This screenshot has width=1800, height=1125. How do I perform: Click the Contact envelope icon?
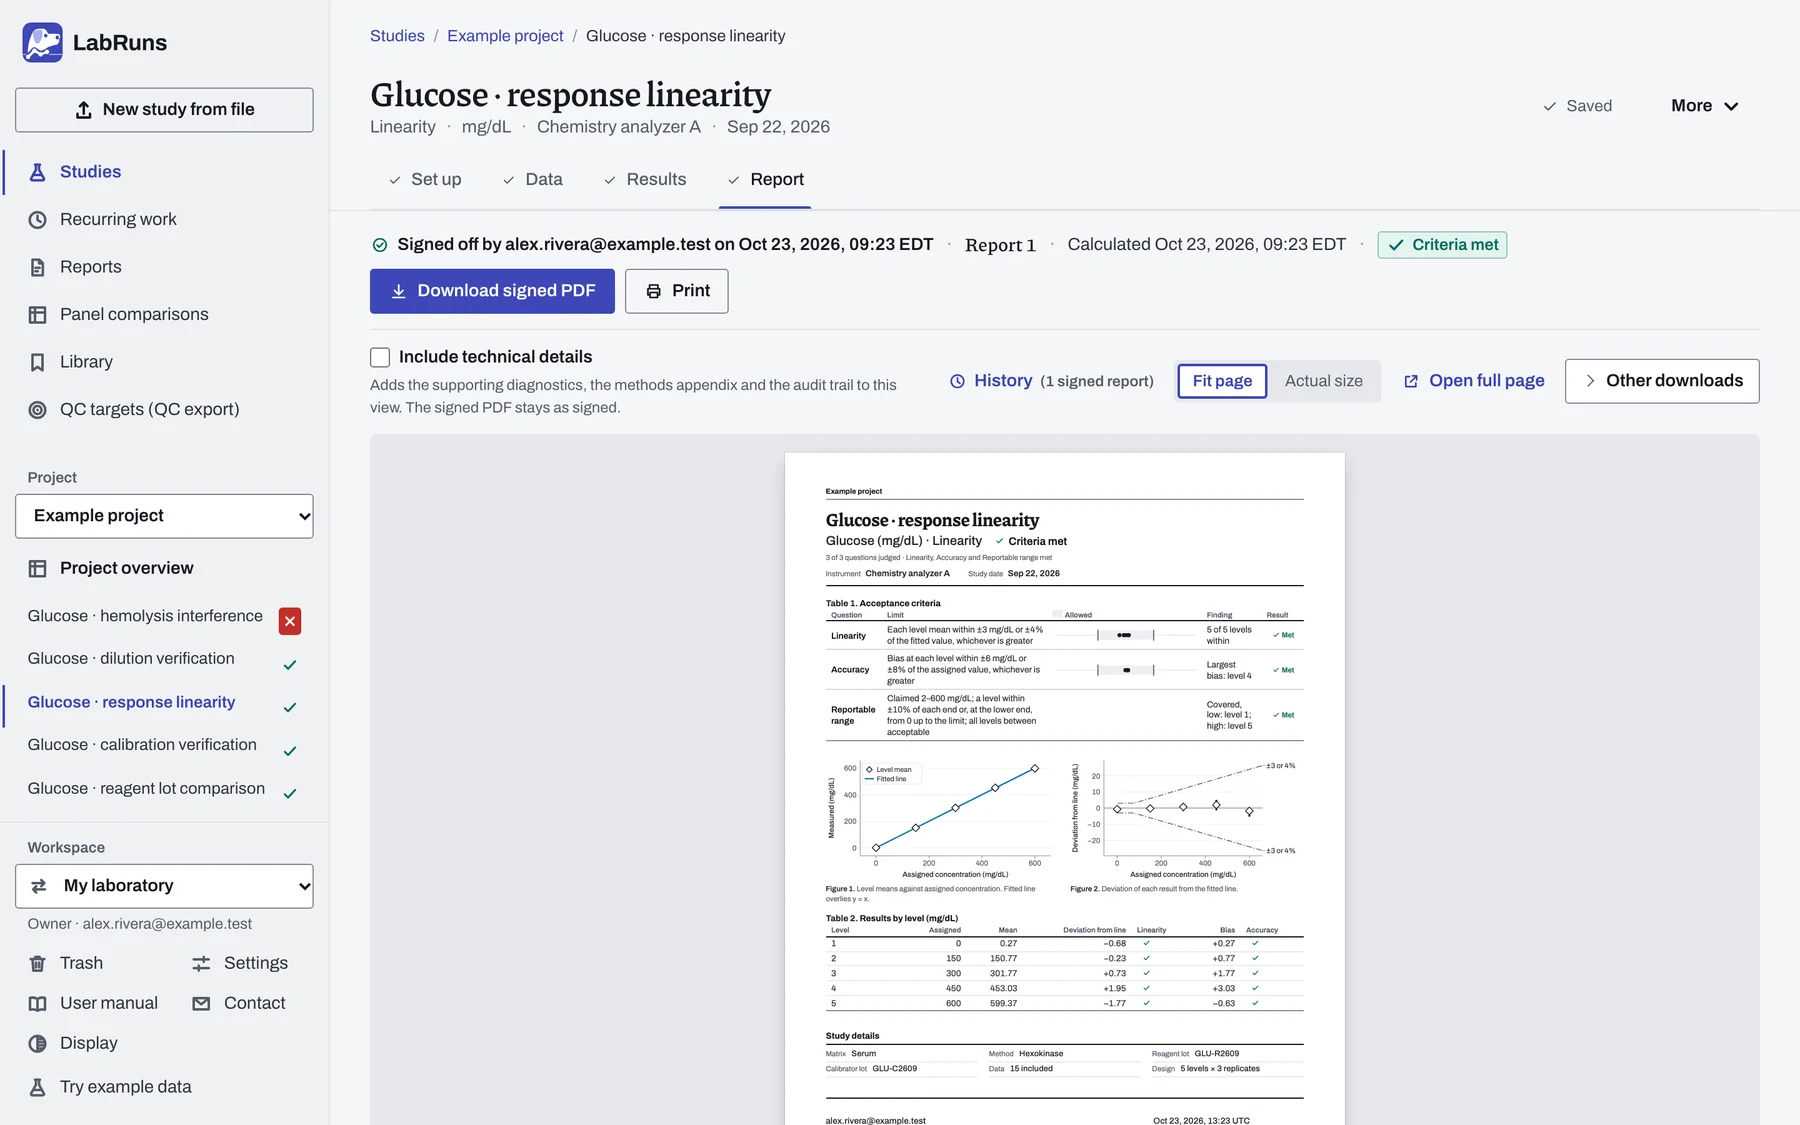pyautogui.click(x=201, y=1004)
